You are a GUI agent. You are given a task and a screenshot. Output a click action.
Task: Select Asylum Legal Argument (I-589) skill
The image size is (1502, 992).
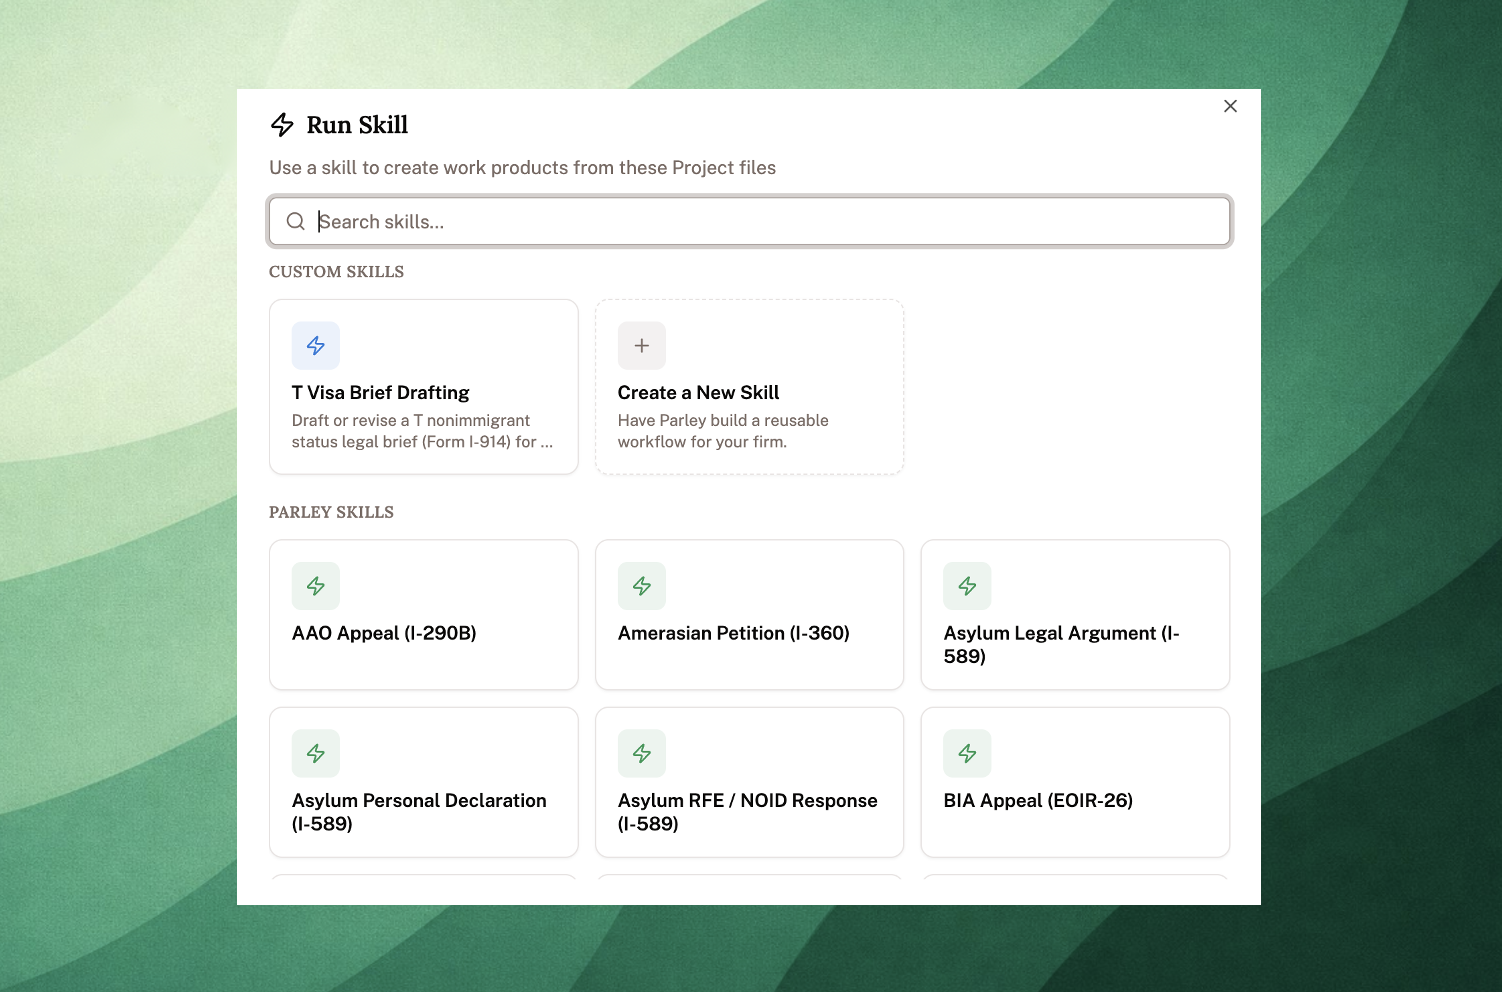point(1075,615)
